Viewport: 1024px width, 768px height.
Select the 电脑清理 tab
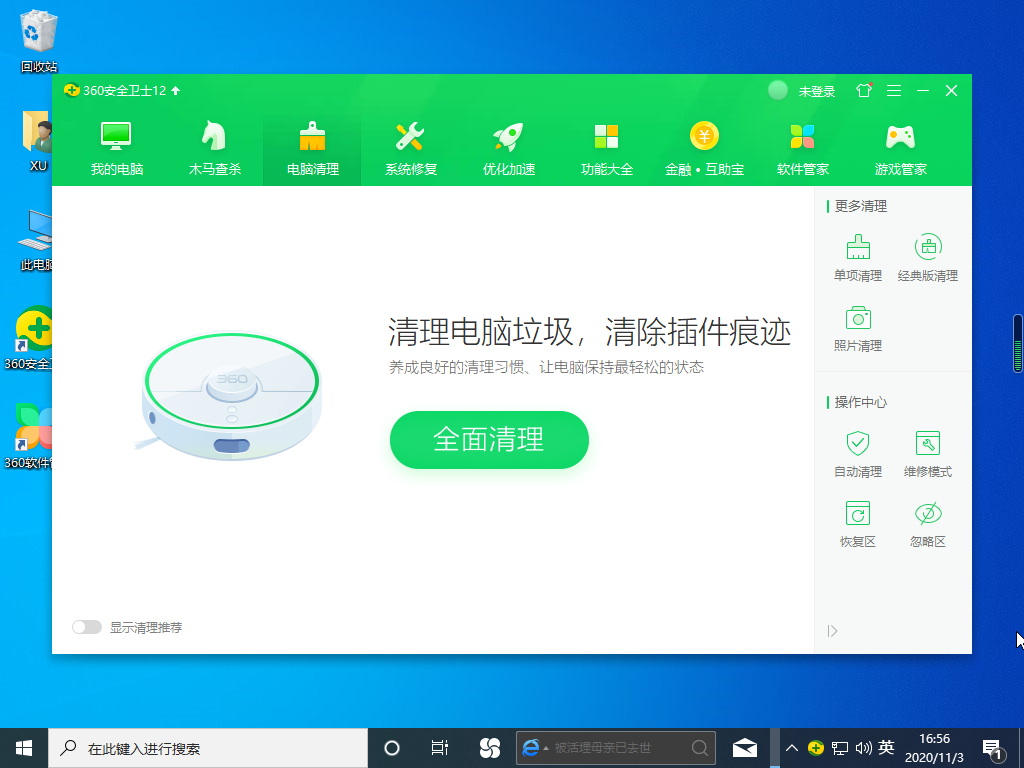pyautogui.click(x=312, y=149)
